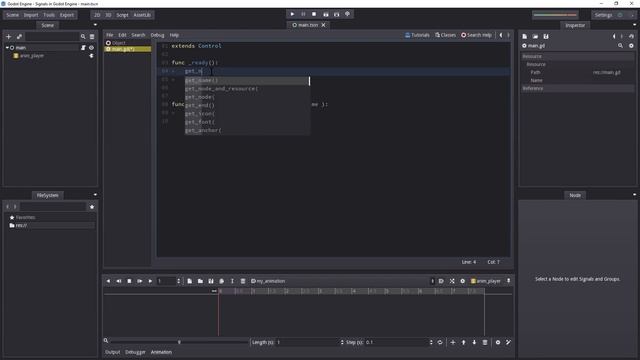Select anim_player node in scene tree

[32, 56]
